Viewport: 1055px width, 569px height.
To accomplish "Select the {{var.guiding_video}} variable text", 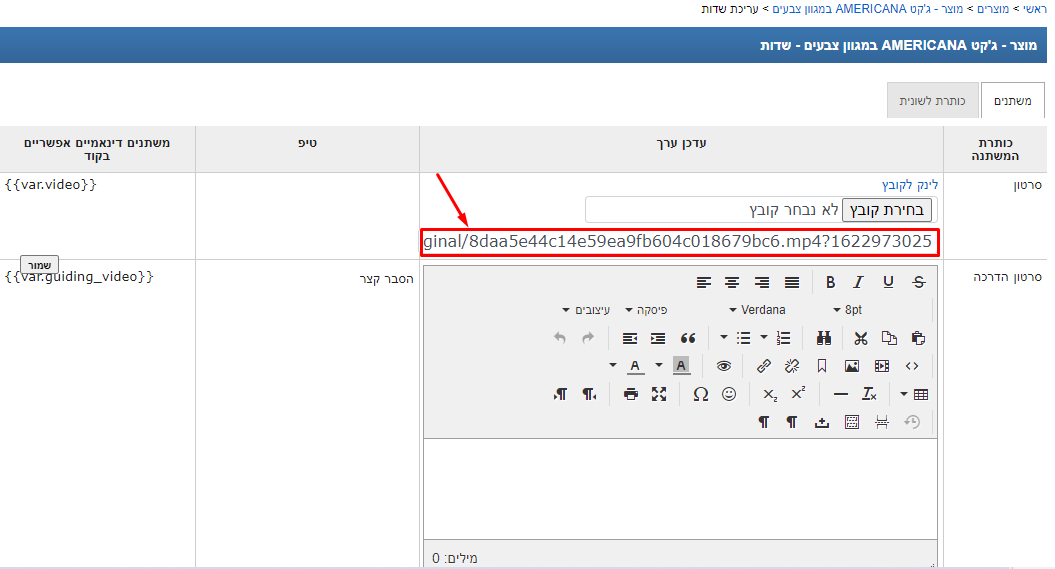I will [x=79, y=276].
